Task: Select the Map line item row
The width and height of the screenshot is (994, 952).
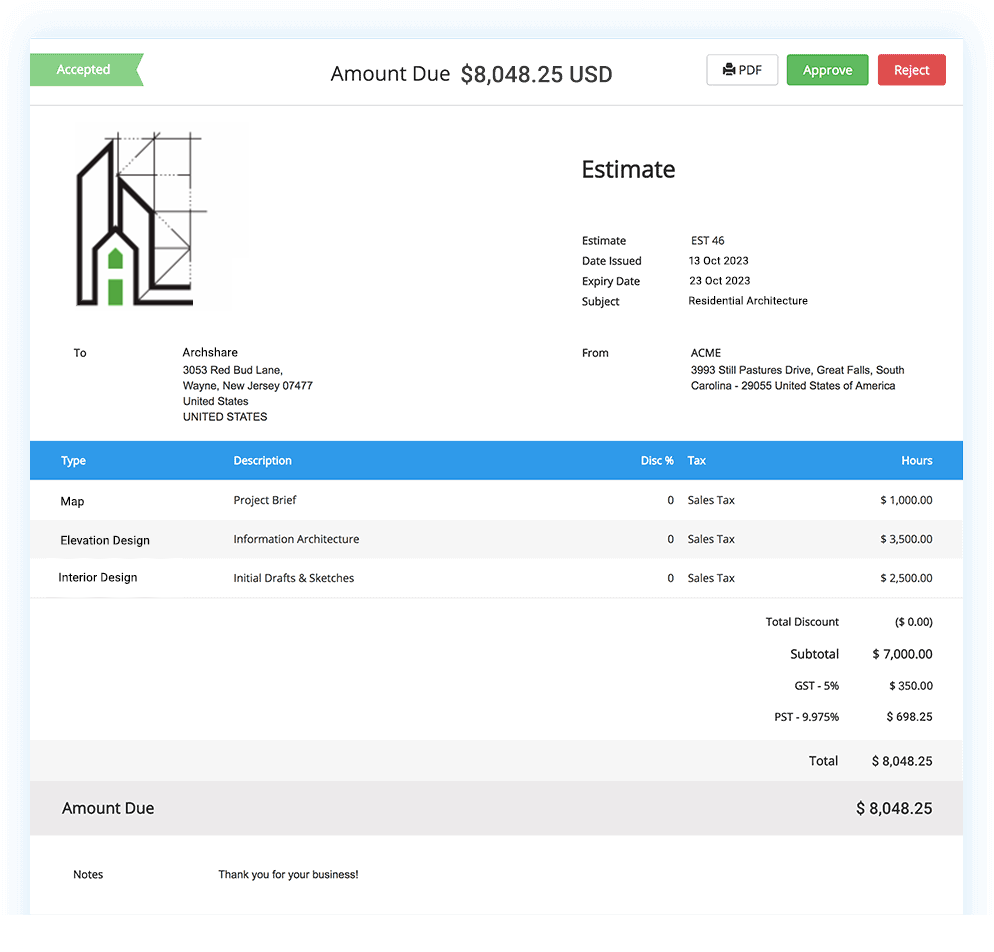Action: coord(72,501)
